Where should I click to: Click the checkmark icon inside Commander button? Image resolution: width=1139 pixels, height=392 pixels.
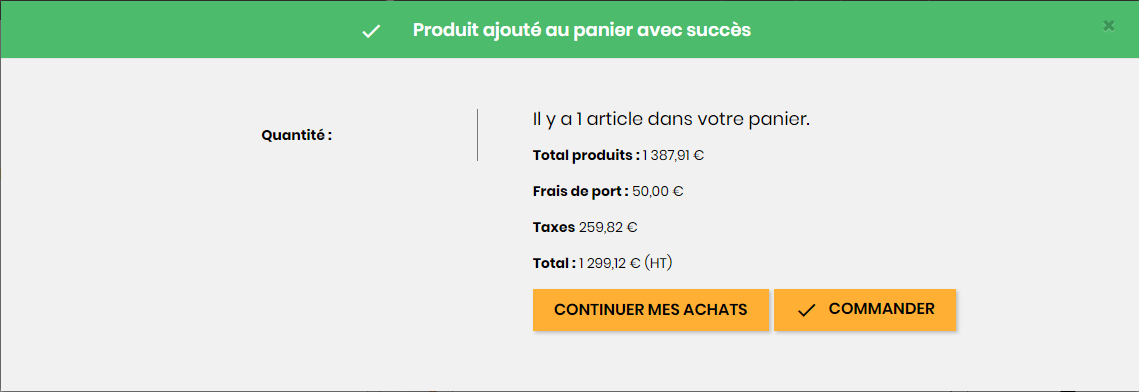click(x=806, y=311)
